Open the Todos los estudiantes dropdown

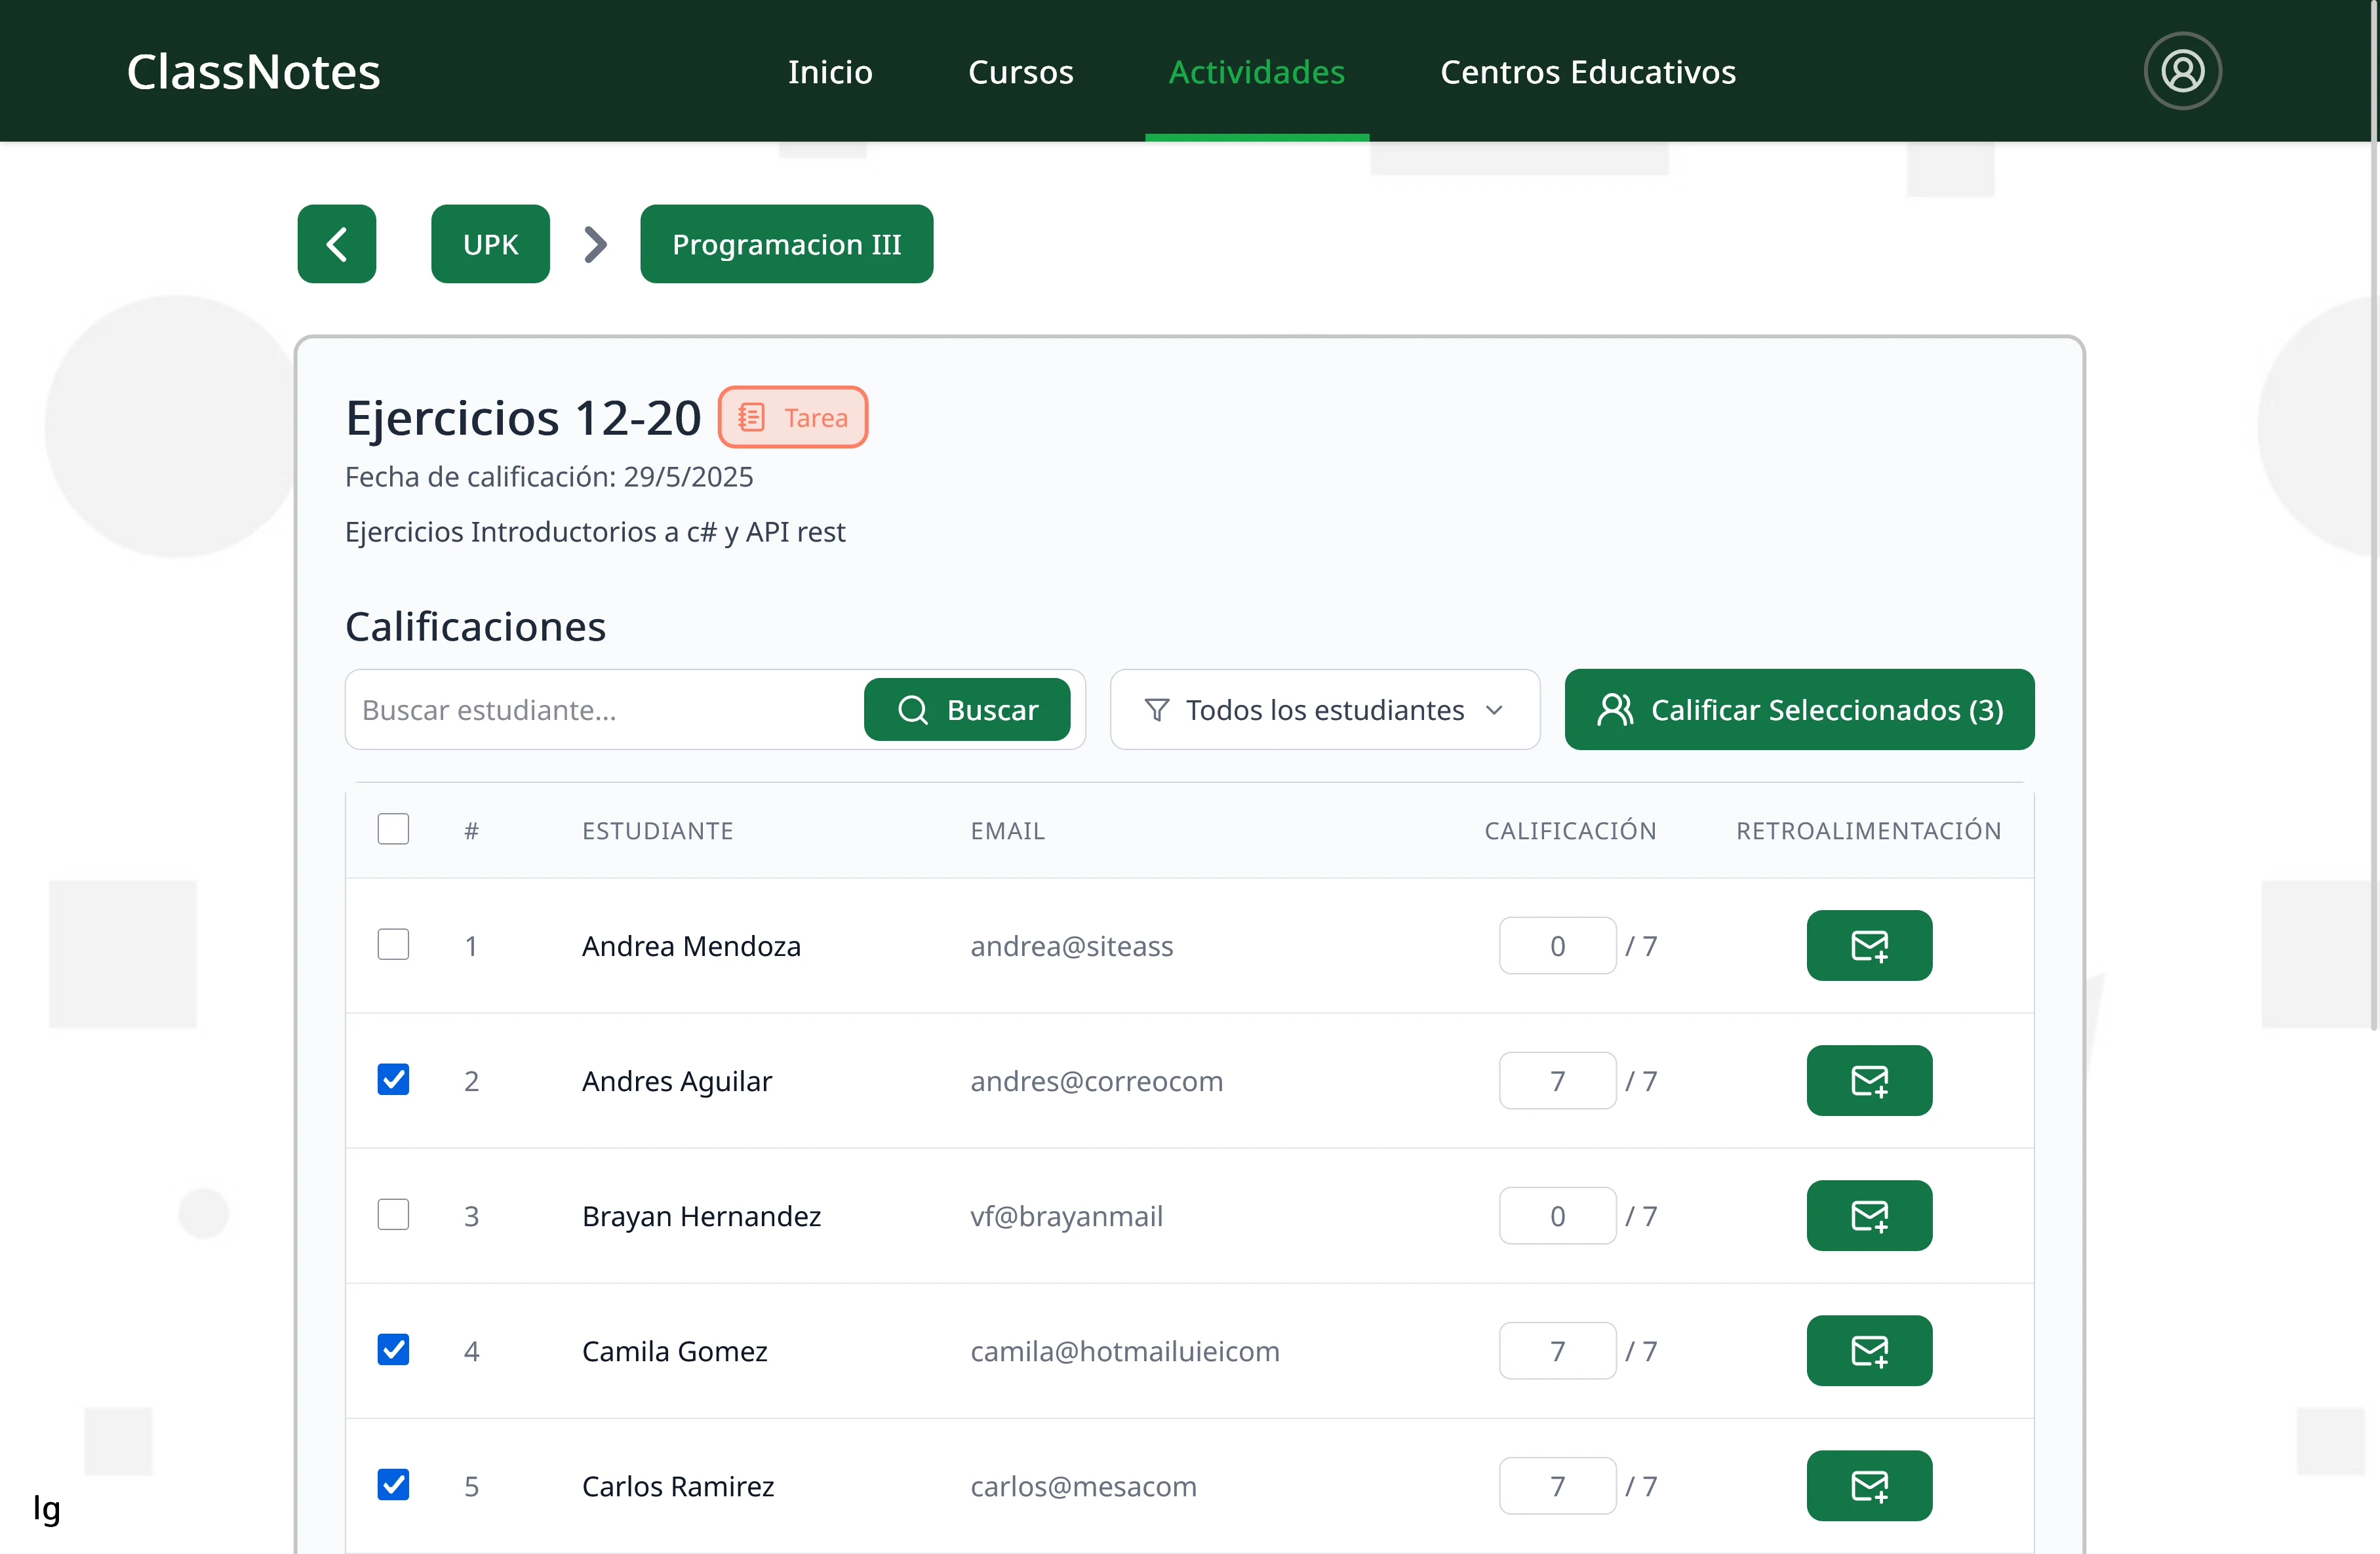(x=1324, y=709)
